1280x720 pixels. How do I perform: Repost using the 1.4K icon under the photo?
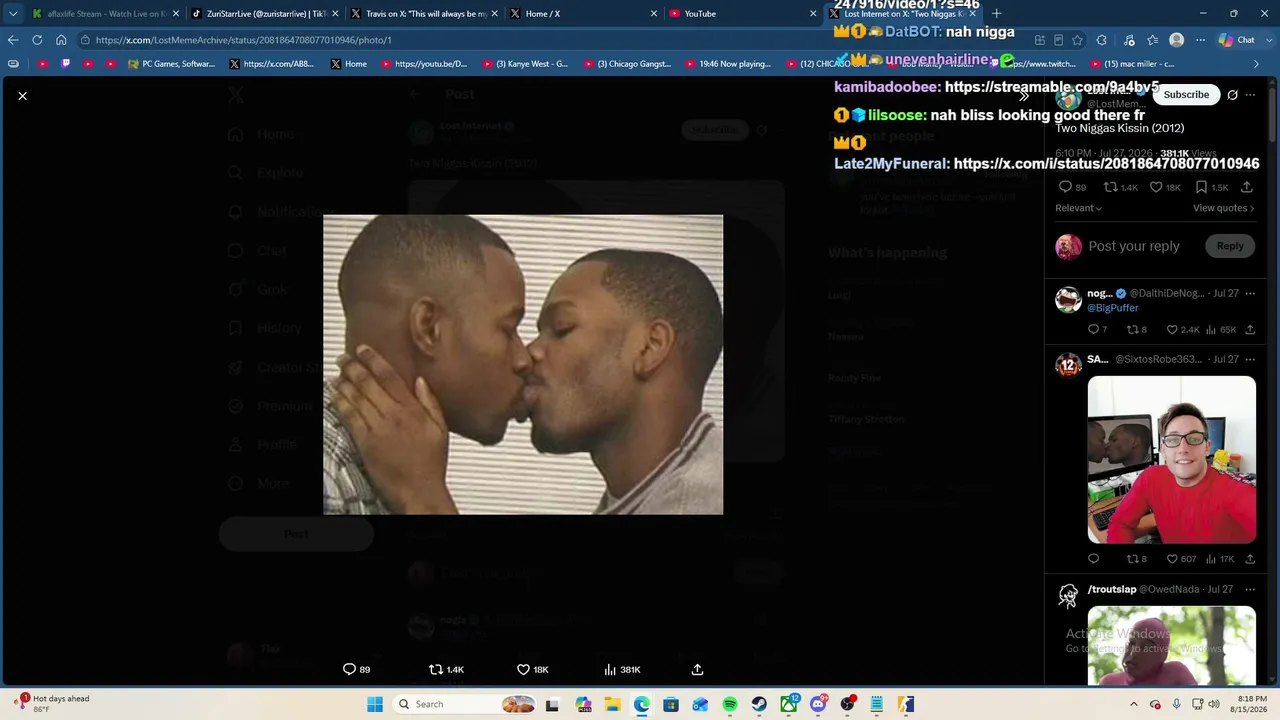[435, 669]
